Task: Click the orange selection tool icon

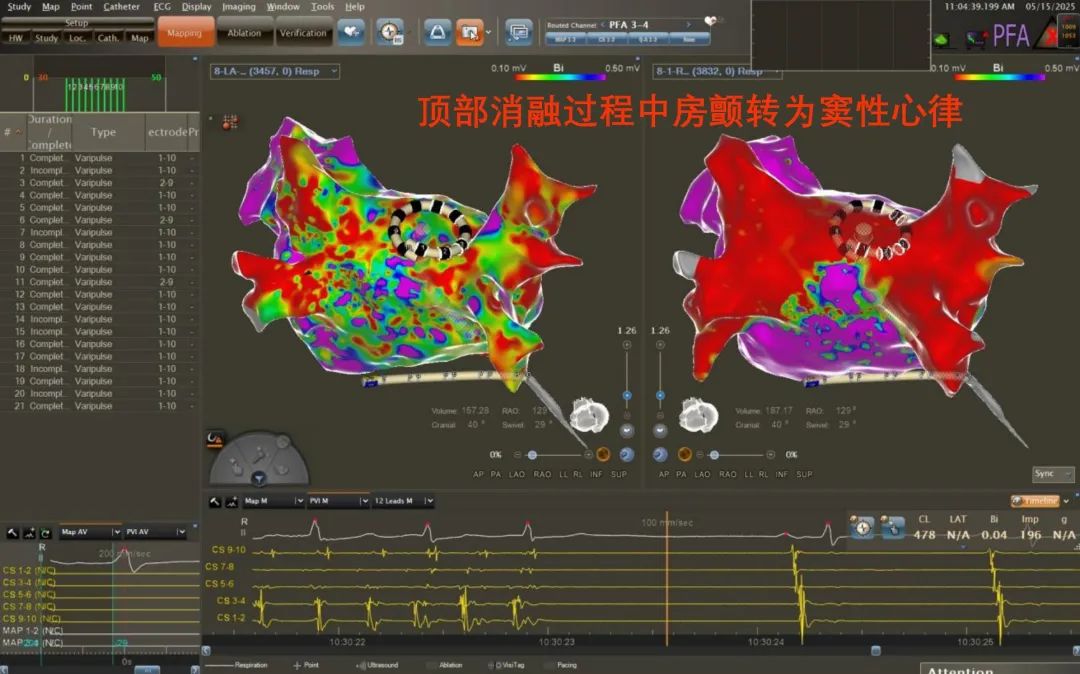Action: click(x=469, y=32)
